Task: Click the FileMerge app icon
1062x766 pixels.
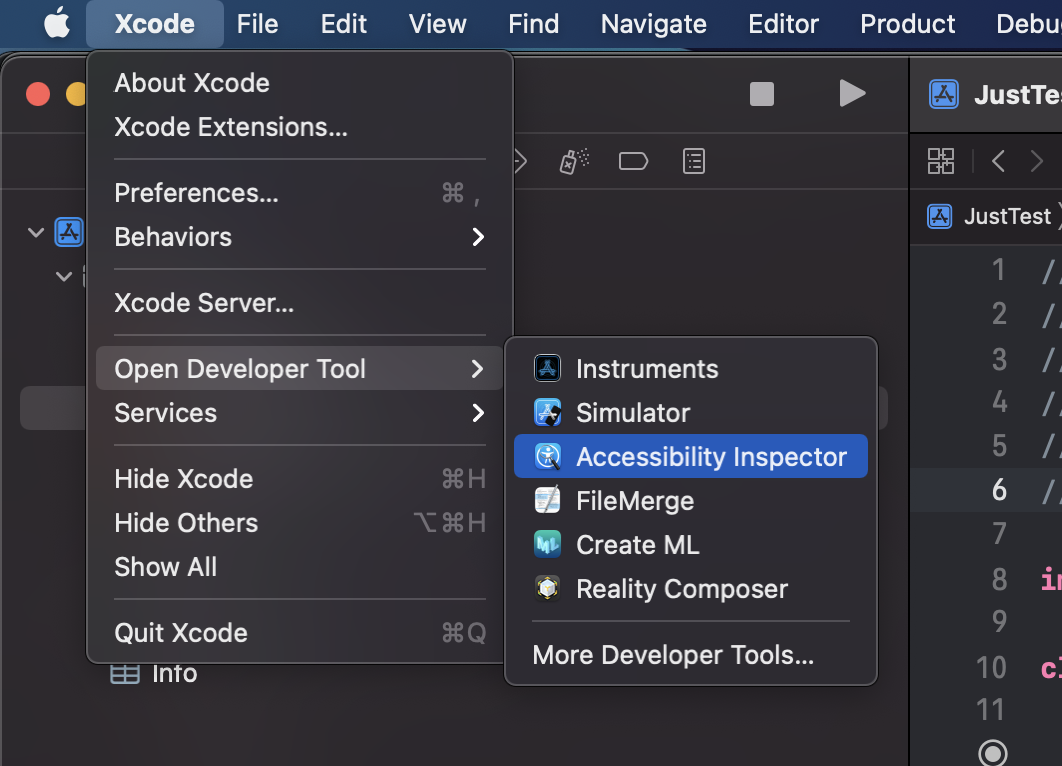Action: coord(547,501)
